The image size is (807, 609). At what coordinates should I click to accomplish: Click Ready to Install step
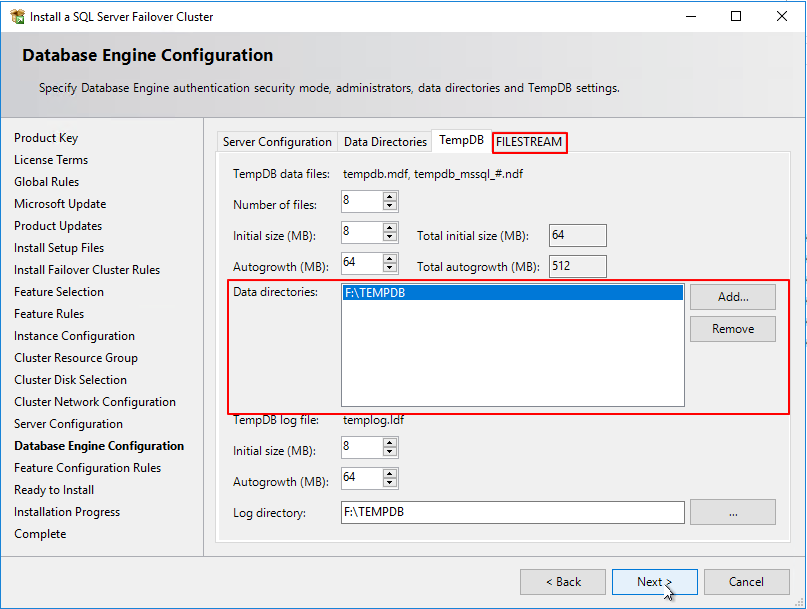click(x=54, y=490)
